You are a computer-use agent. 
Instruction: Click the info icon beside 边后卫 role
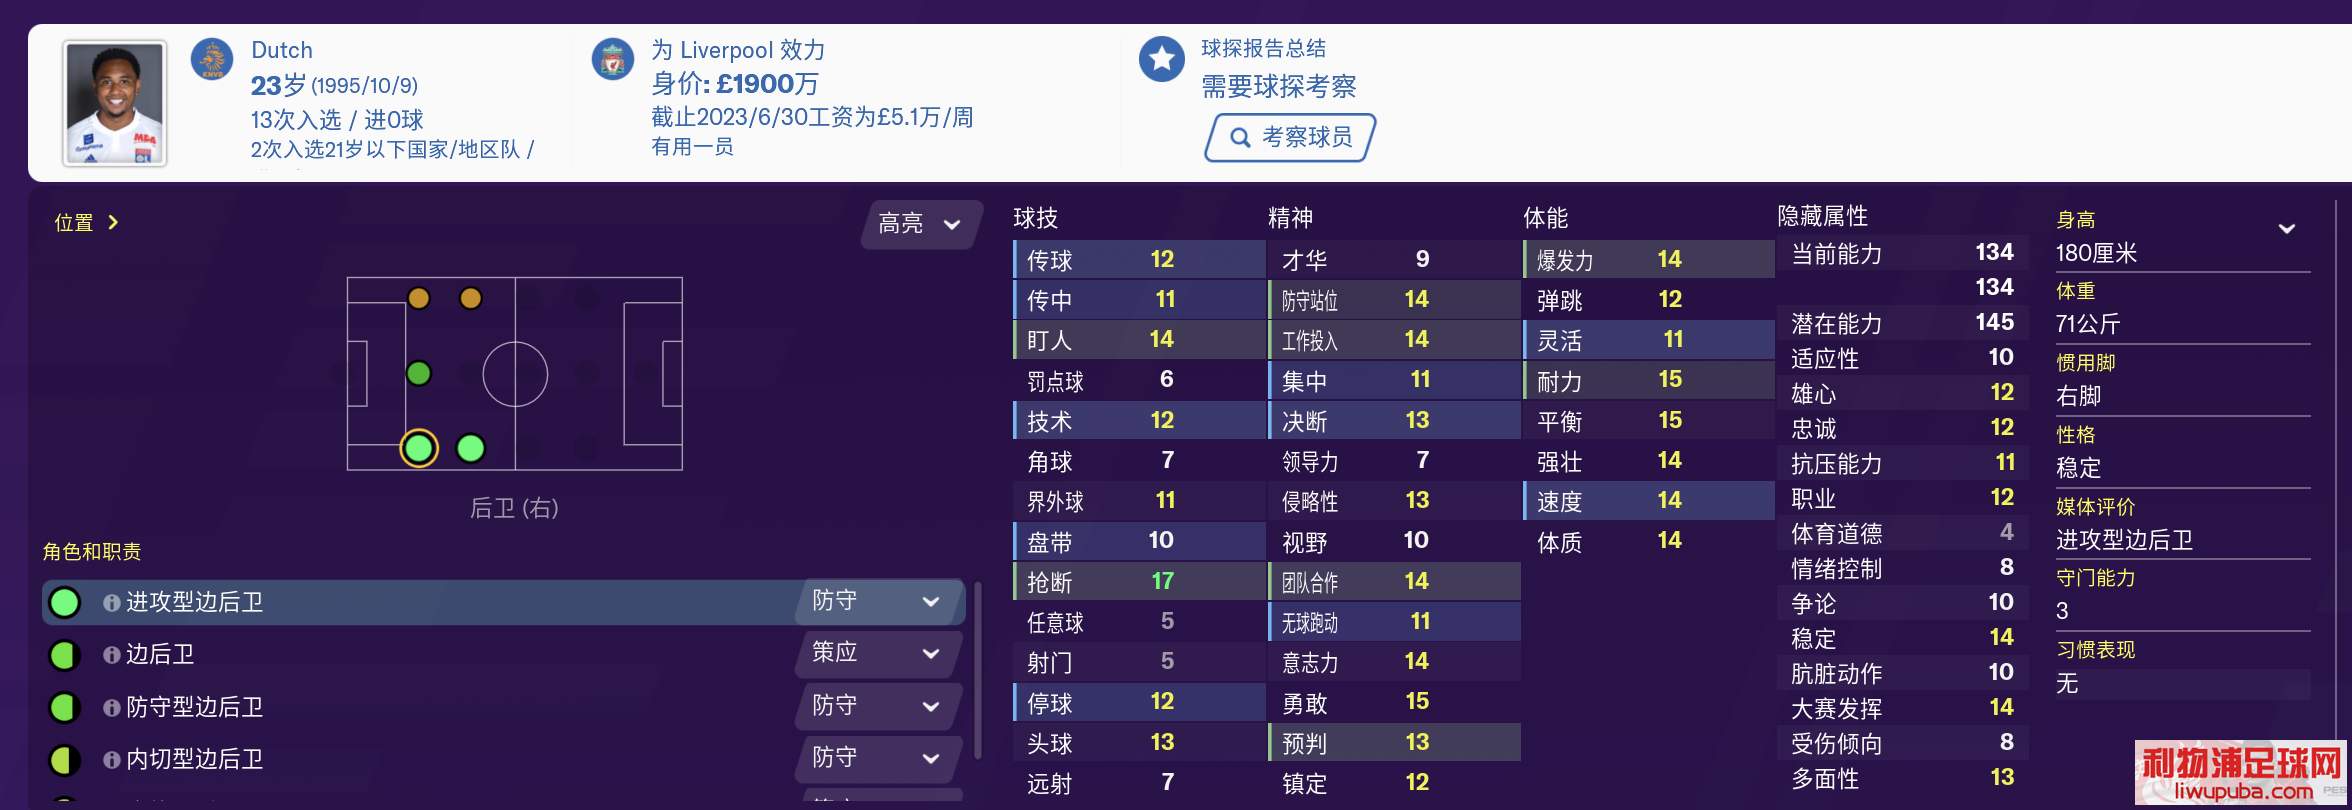coord(112,655)
